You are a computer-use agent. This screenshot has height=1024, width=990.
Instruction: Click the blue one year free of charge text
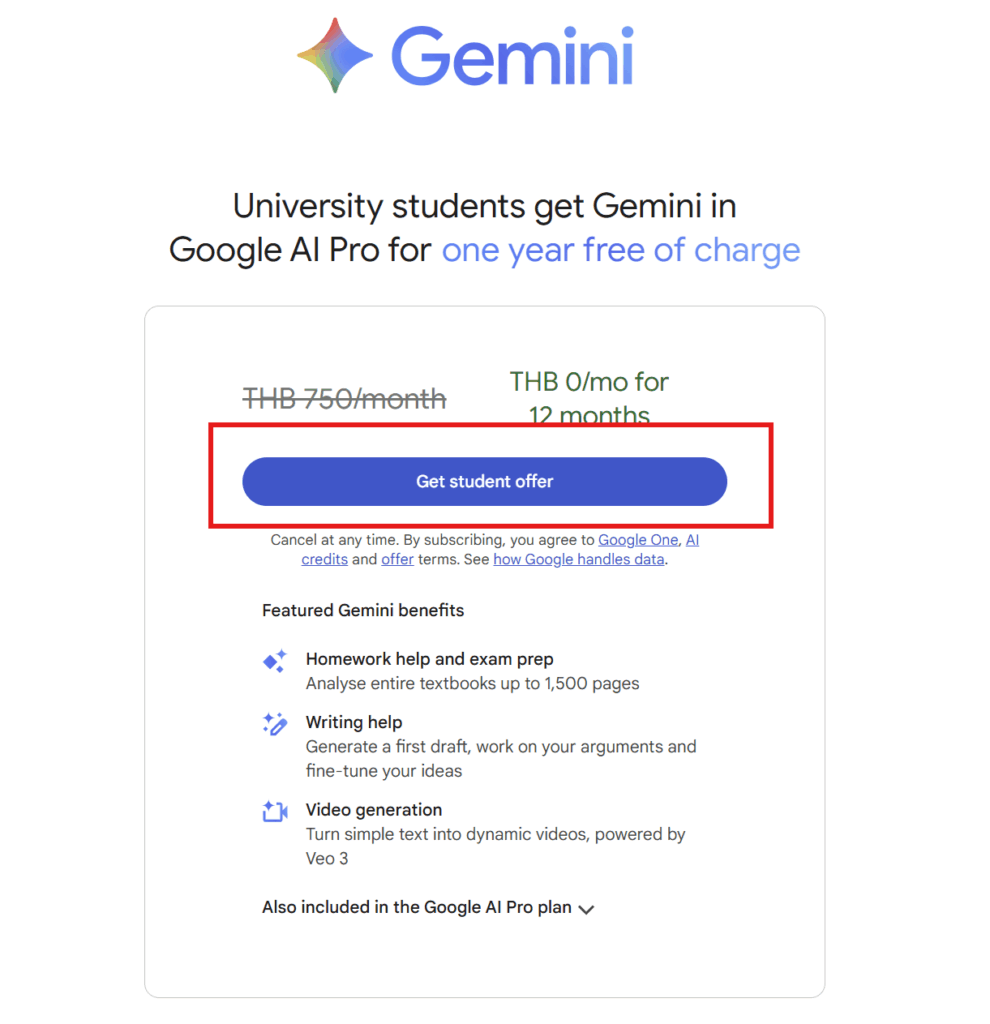621,249
